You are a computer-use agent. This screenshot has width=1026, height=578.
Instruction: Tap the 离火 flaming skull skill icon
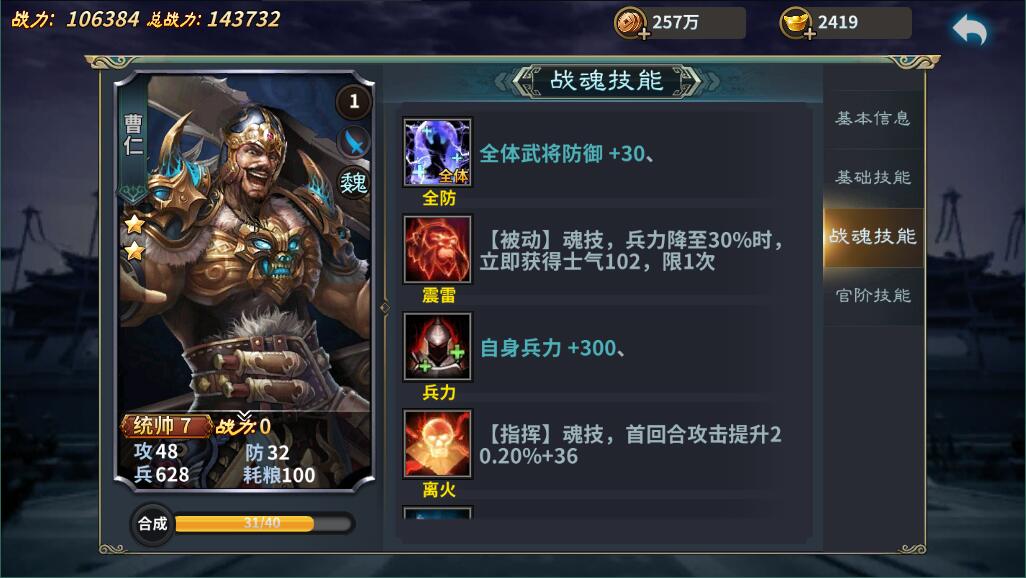click(437, 443)
